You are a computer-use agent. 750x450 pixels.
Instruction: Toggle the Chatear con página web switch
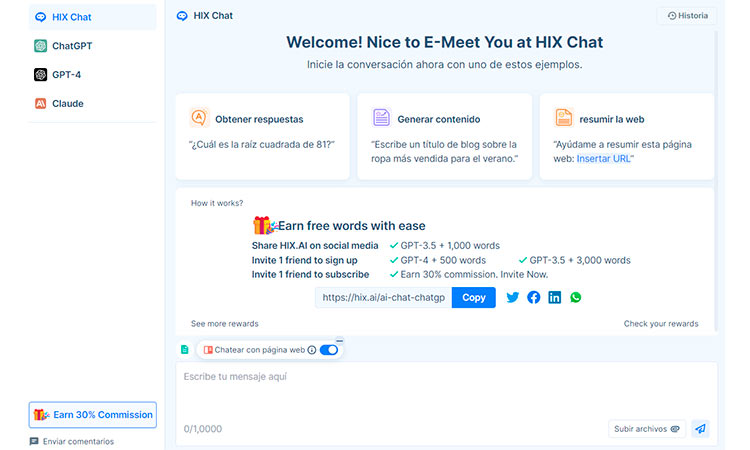(328, 350)
